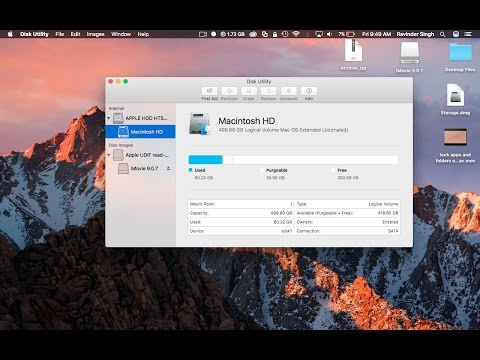This screenshot has width=480, height=360.
Task: Click the overlapping squares menu bar icon
Action: [x=265, y=34]
